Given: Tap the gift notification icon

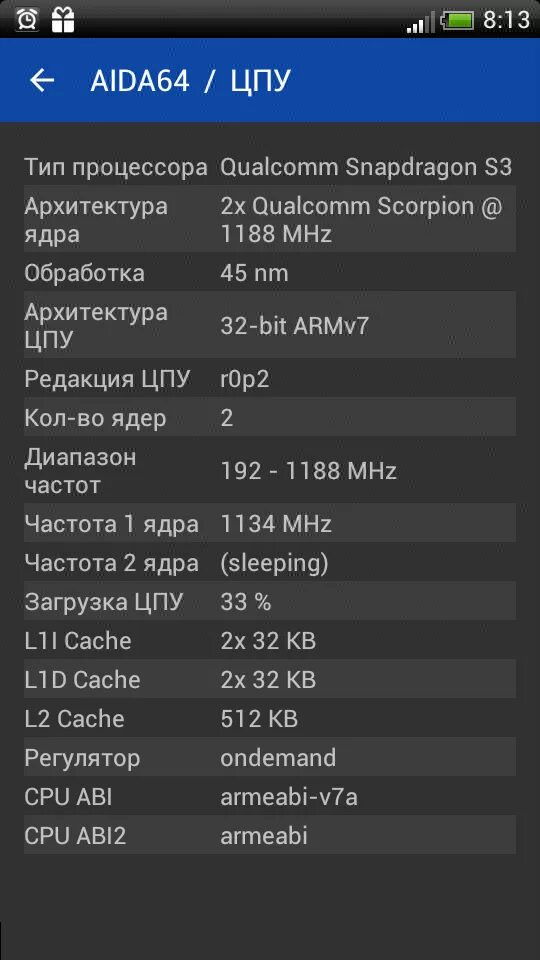Looking at the screenshot, I should point(62,20).
